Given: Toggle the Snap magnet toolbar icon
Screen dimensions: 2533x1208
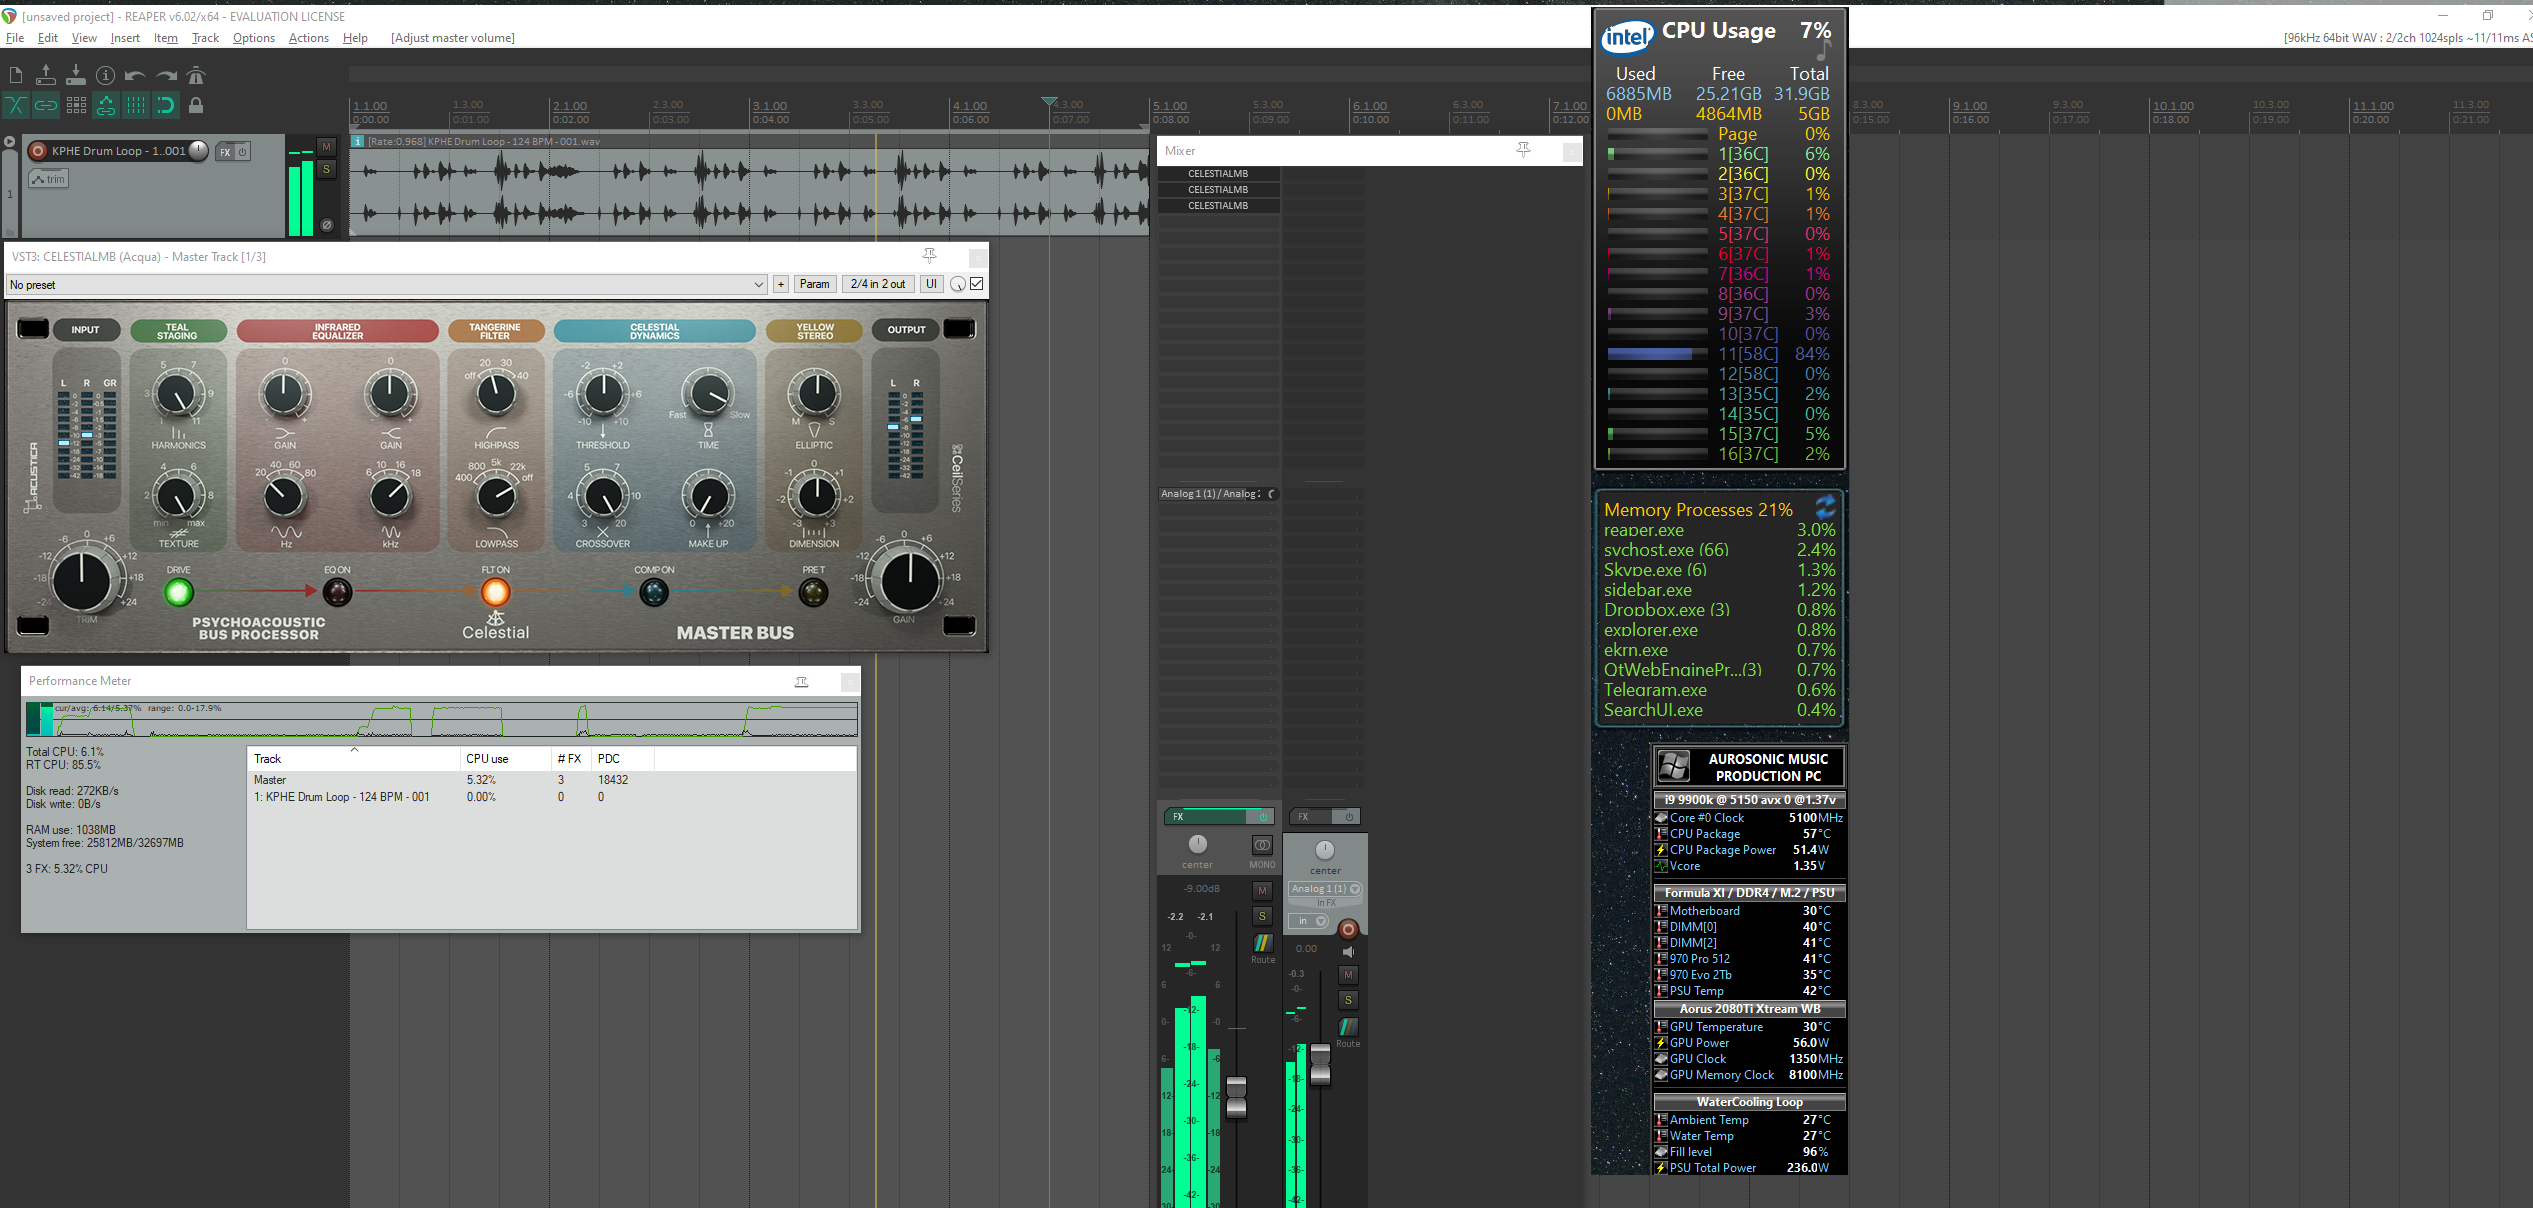Looking at the screenshot, I should [166, 105].
